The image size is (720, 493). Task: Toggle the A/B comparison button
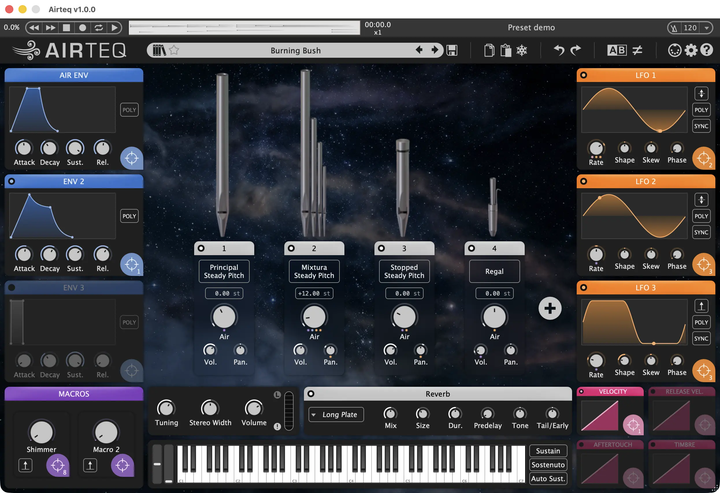tap(616, 50)
